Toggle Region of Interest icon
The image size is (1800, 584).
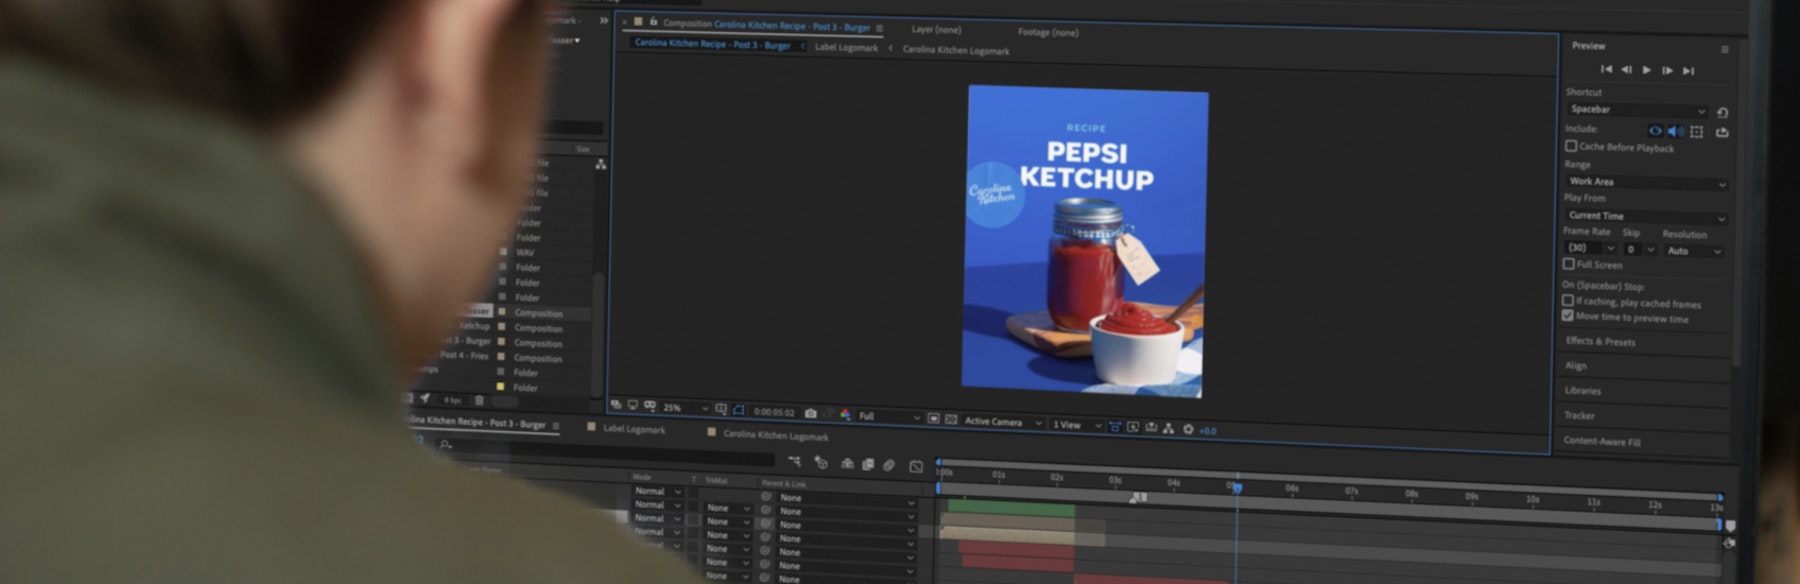pos(933,419)
